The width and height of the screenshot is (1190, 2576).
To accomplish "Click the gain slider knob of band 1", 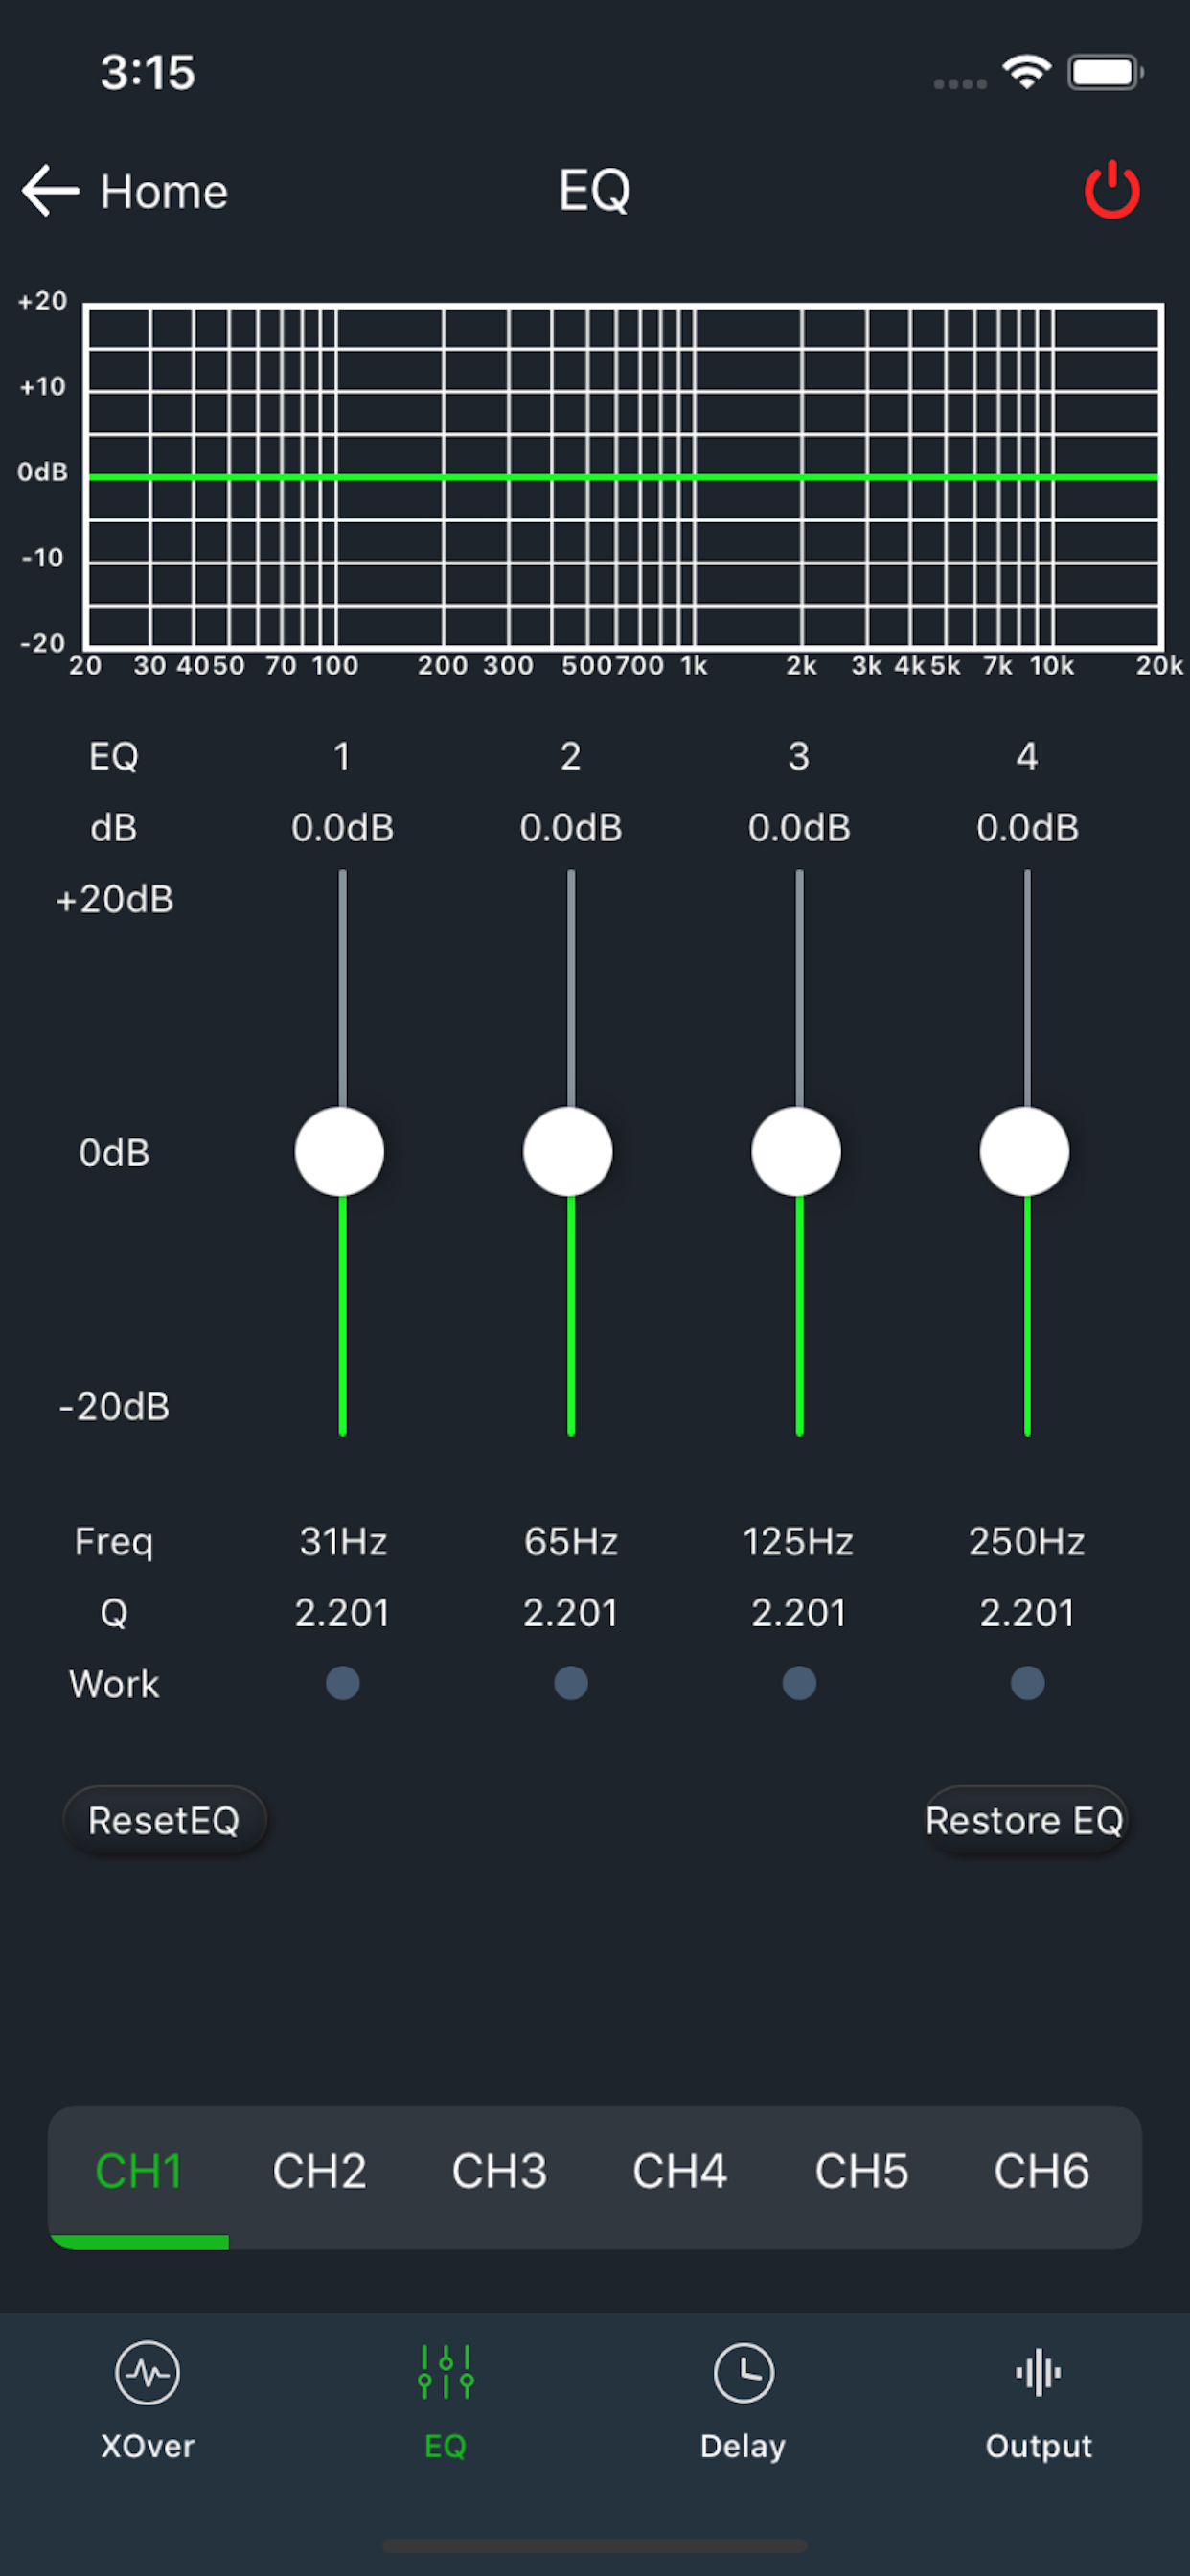I will point(340,1150).
